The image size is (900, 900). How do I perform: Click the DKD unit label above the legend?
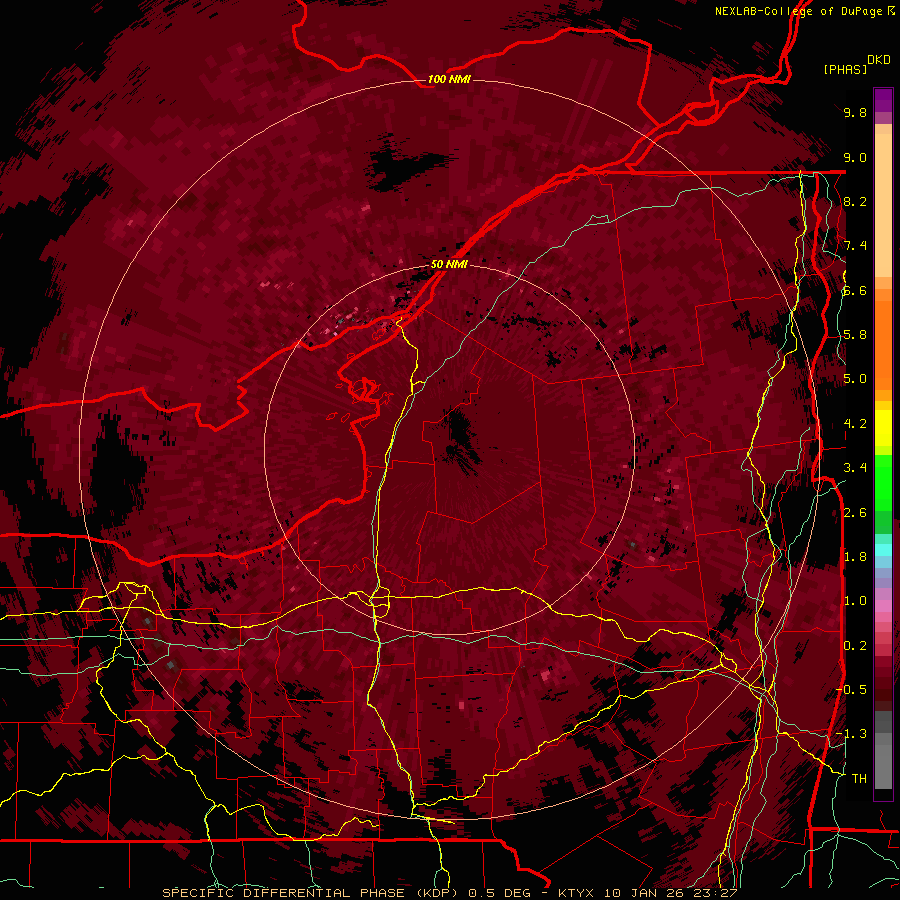(x=879, y=60)
